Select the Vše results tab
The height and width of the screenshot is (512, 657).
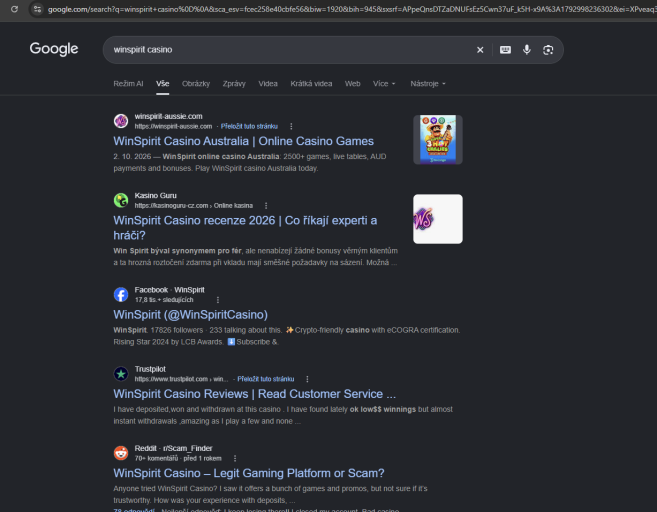point(163,83)
